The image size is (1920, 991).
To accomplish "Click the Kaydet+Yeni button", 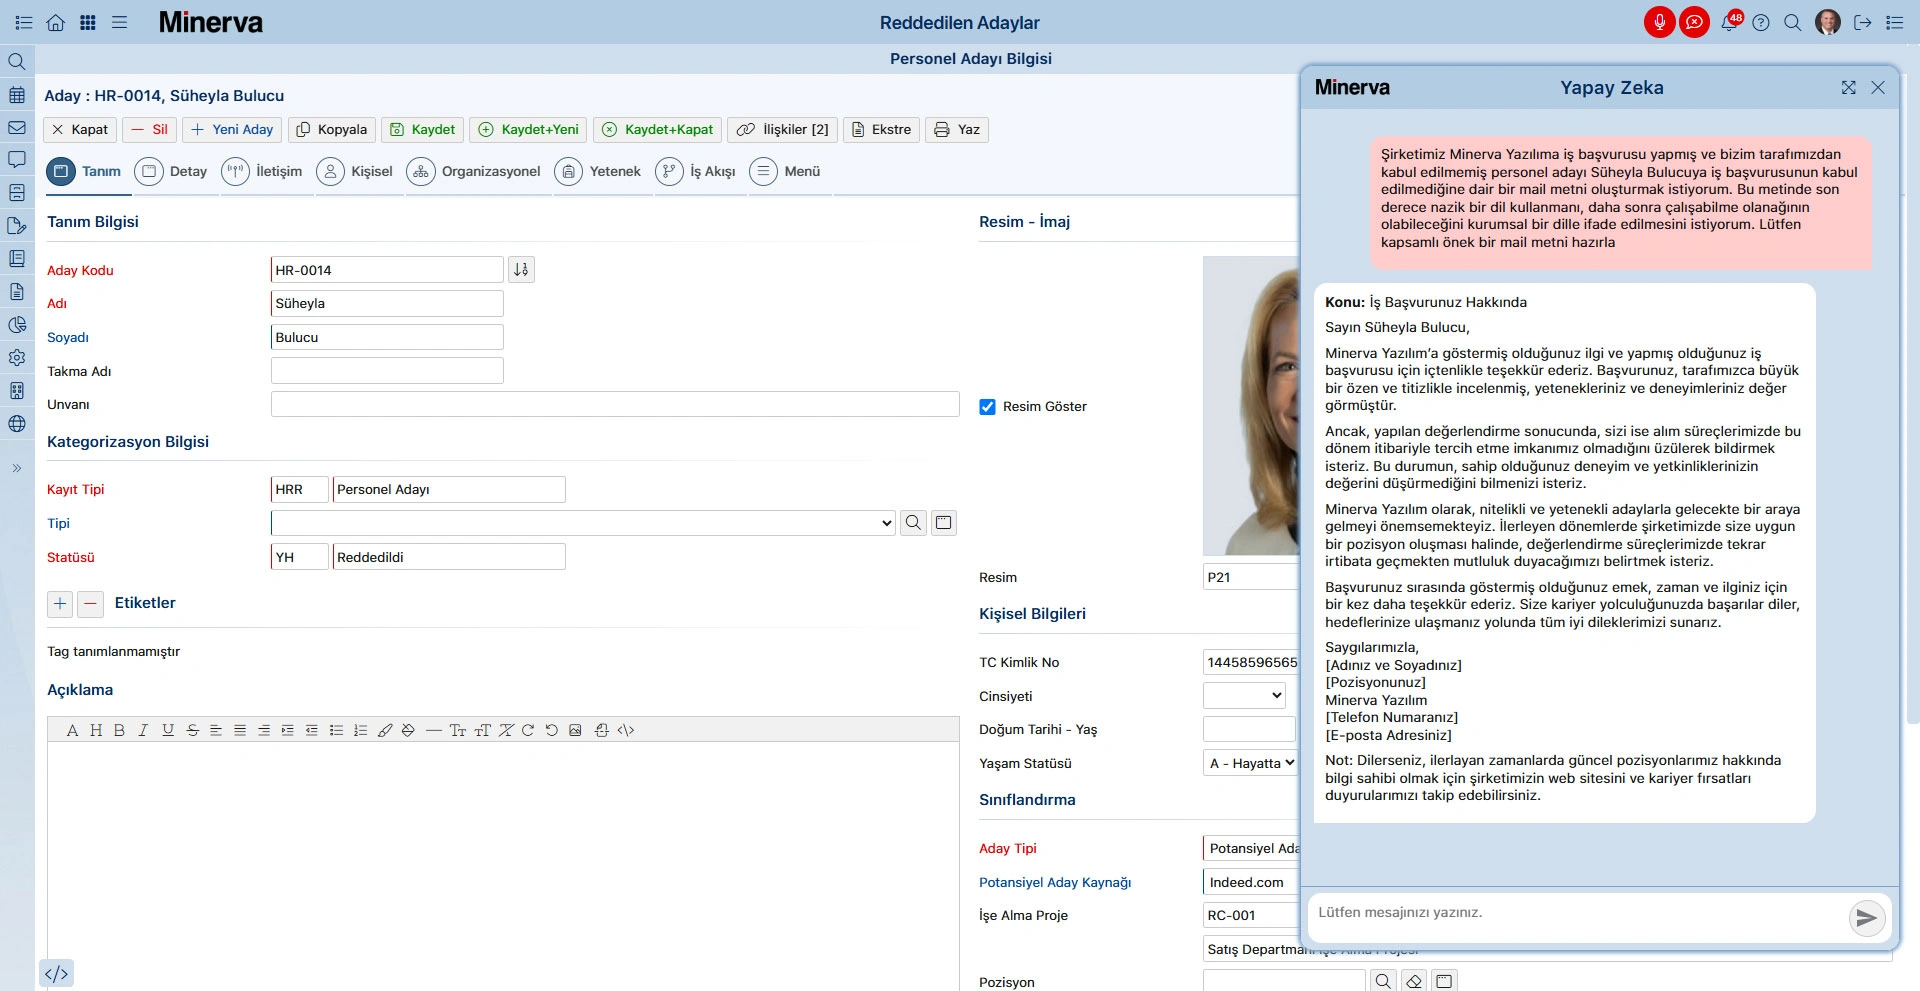I will click(528, 130).
